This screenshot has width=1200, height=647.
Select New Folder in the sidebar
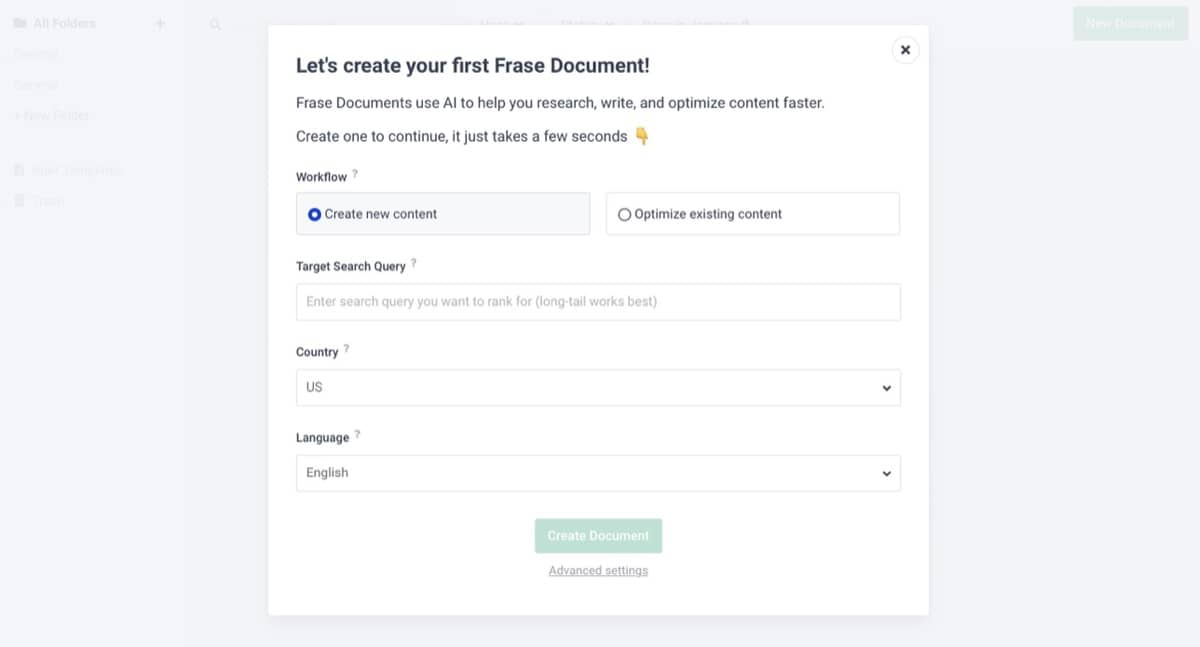point(52,115)
